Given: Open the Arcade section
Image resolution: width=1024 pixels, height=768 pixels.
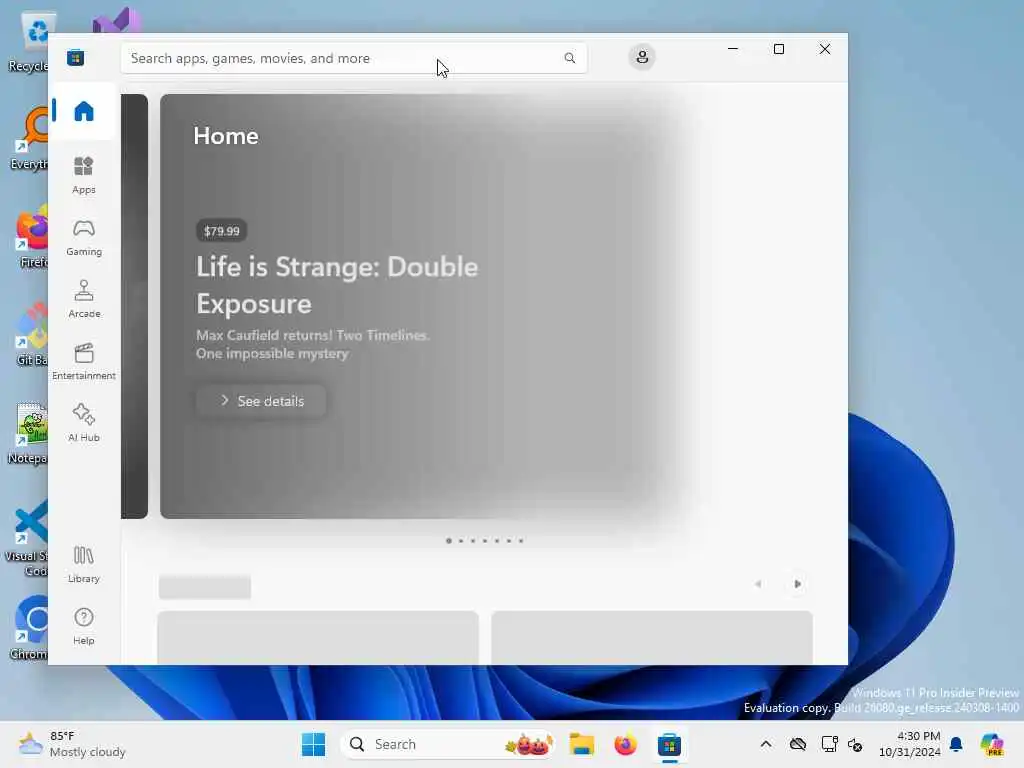Looking at the screenshot, I should [84, 299].
